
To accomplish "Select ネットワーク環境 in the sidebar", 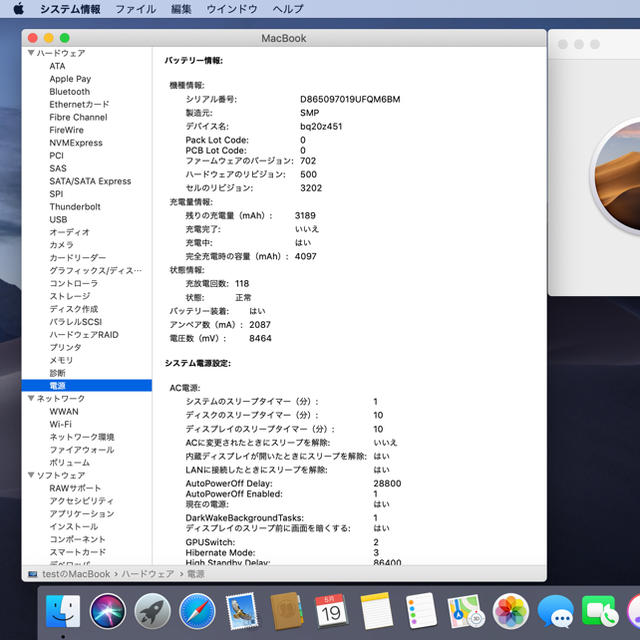I will [x=82, y=437].
